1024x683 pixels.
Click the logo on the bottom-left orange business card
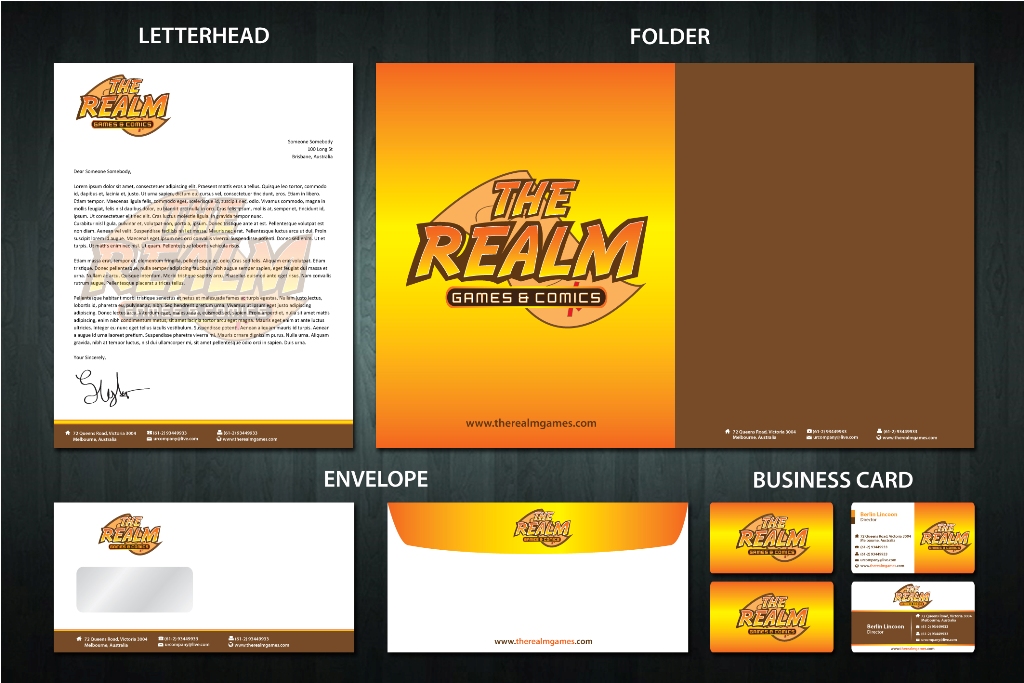click(x=771, y=615)
